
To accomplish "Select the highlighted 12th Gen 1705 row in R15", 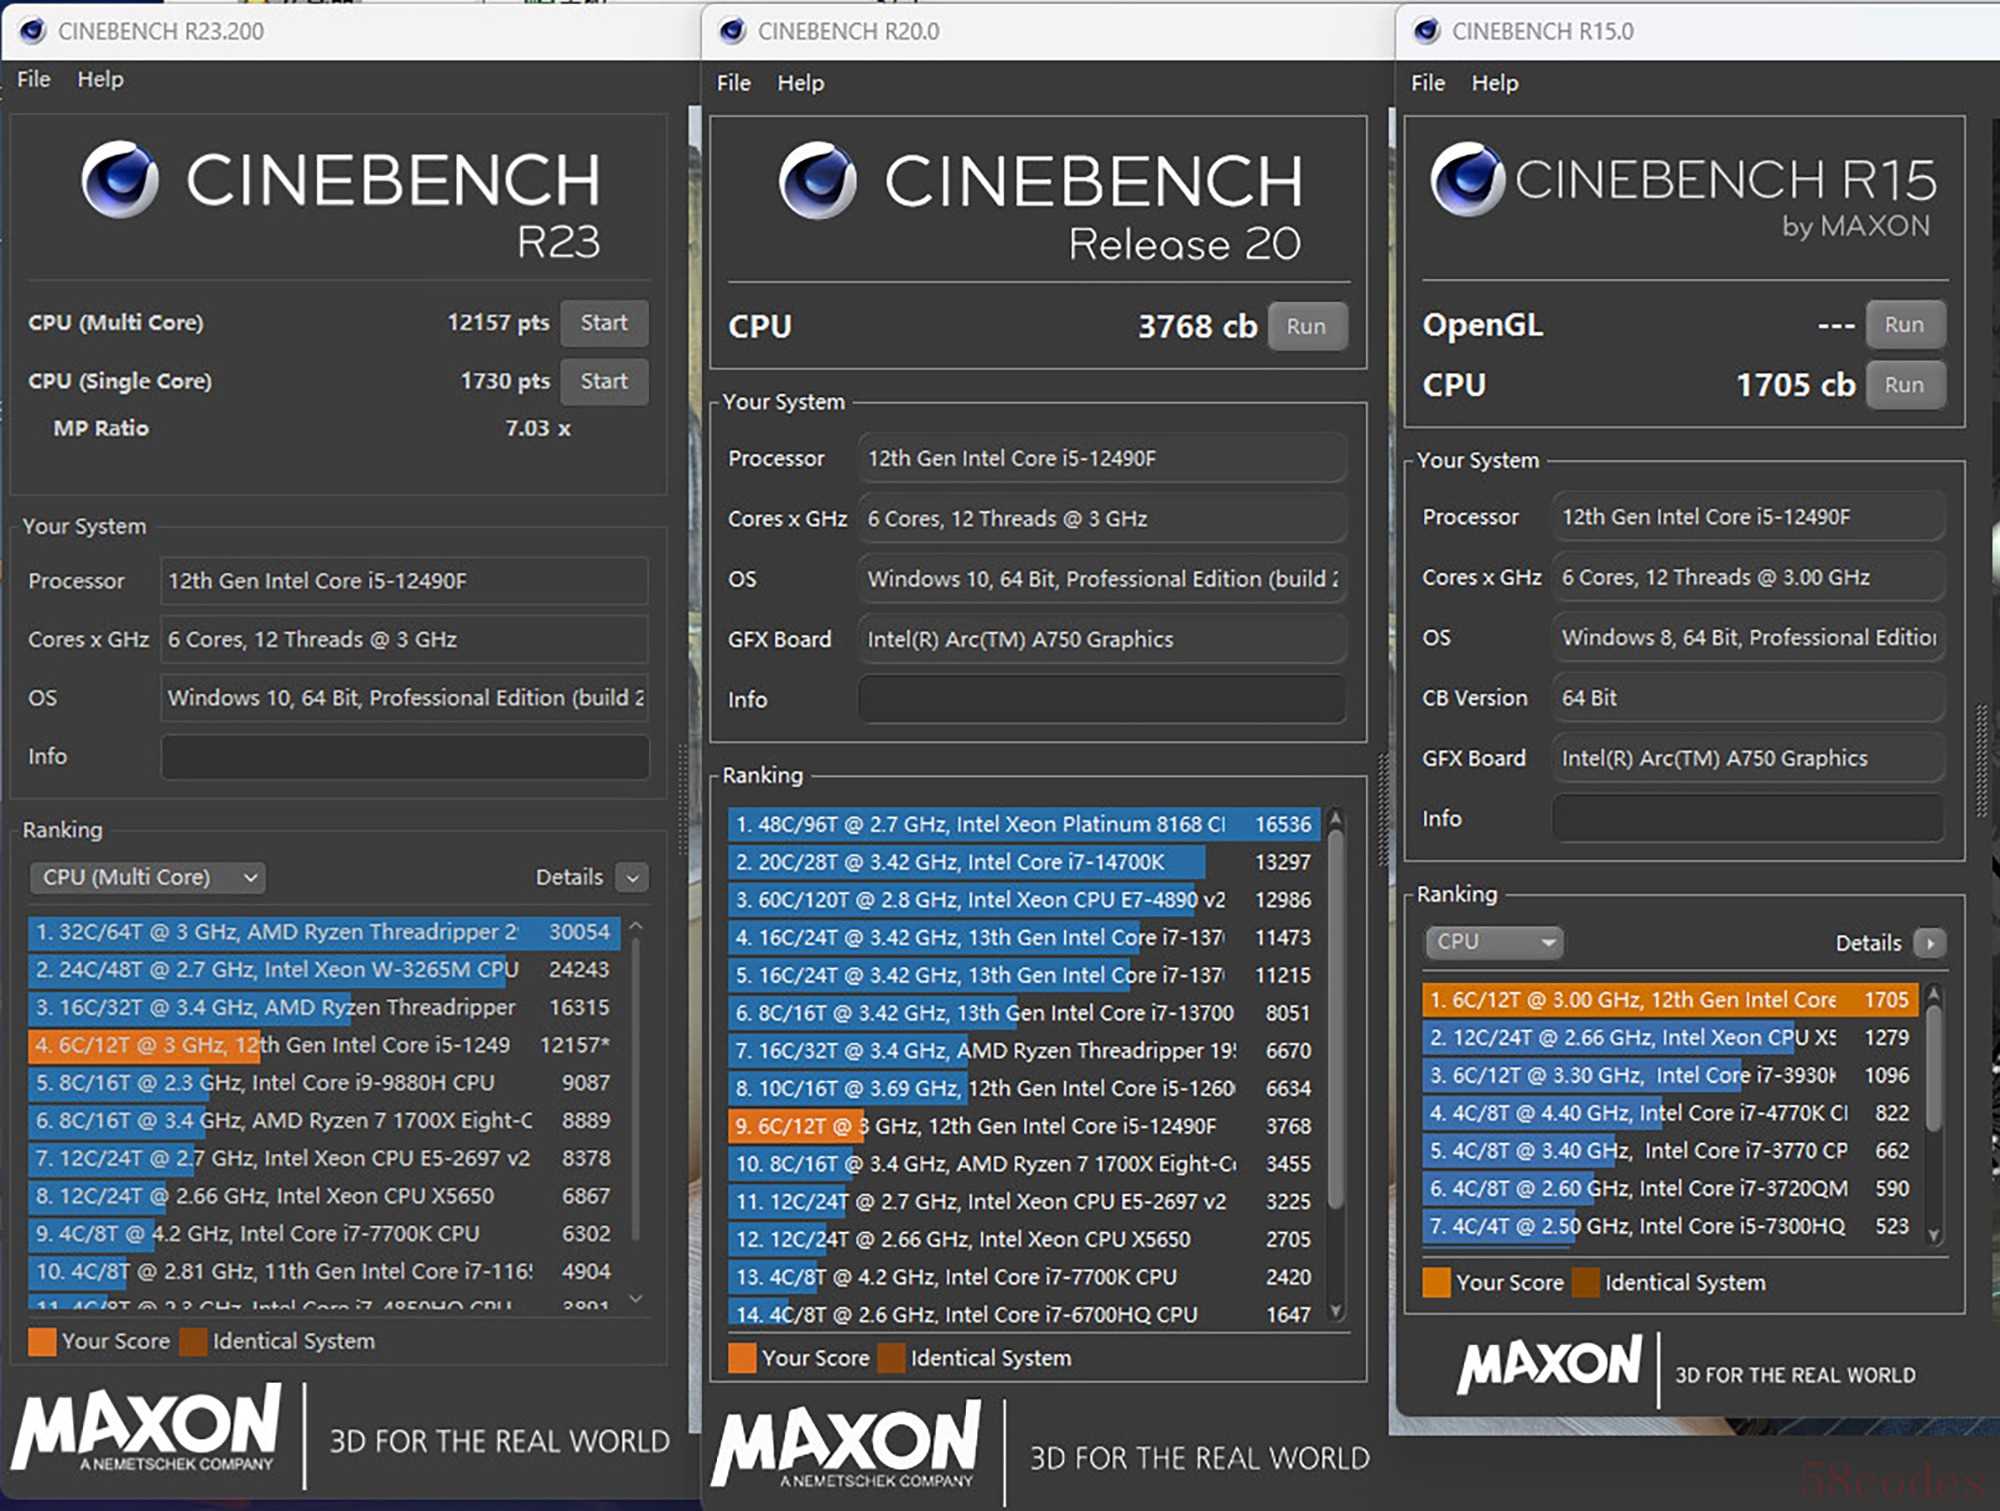I will coord(1670,1000).
